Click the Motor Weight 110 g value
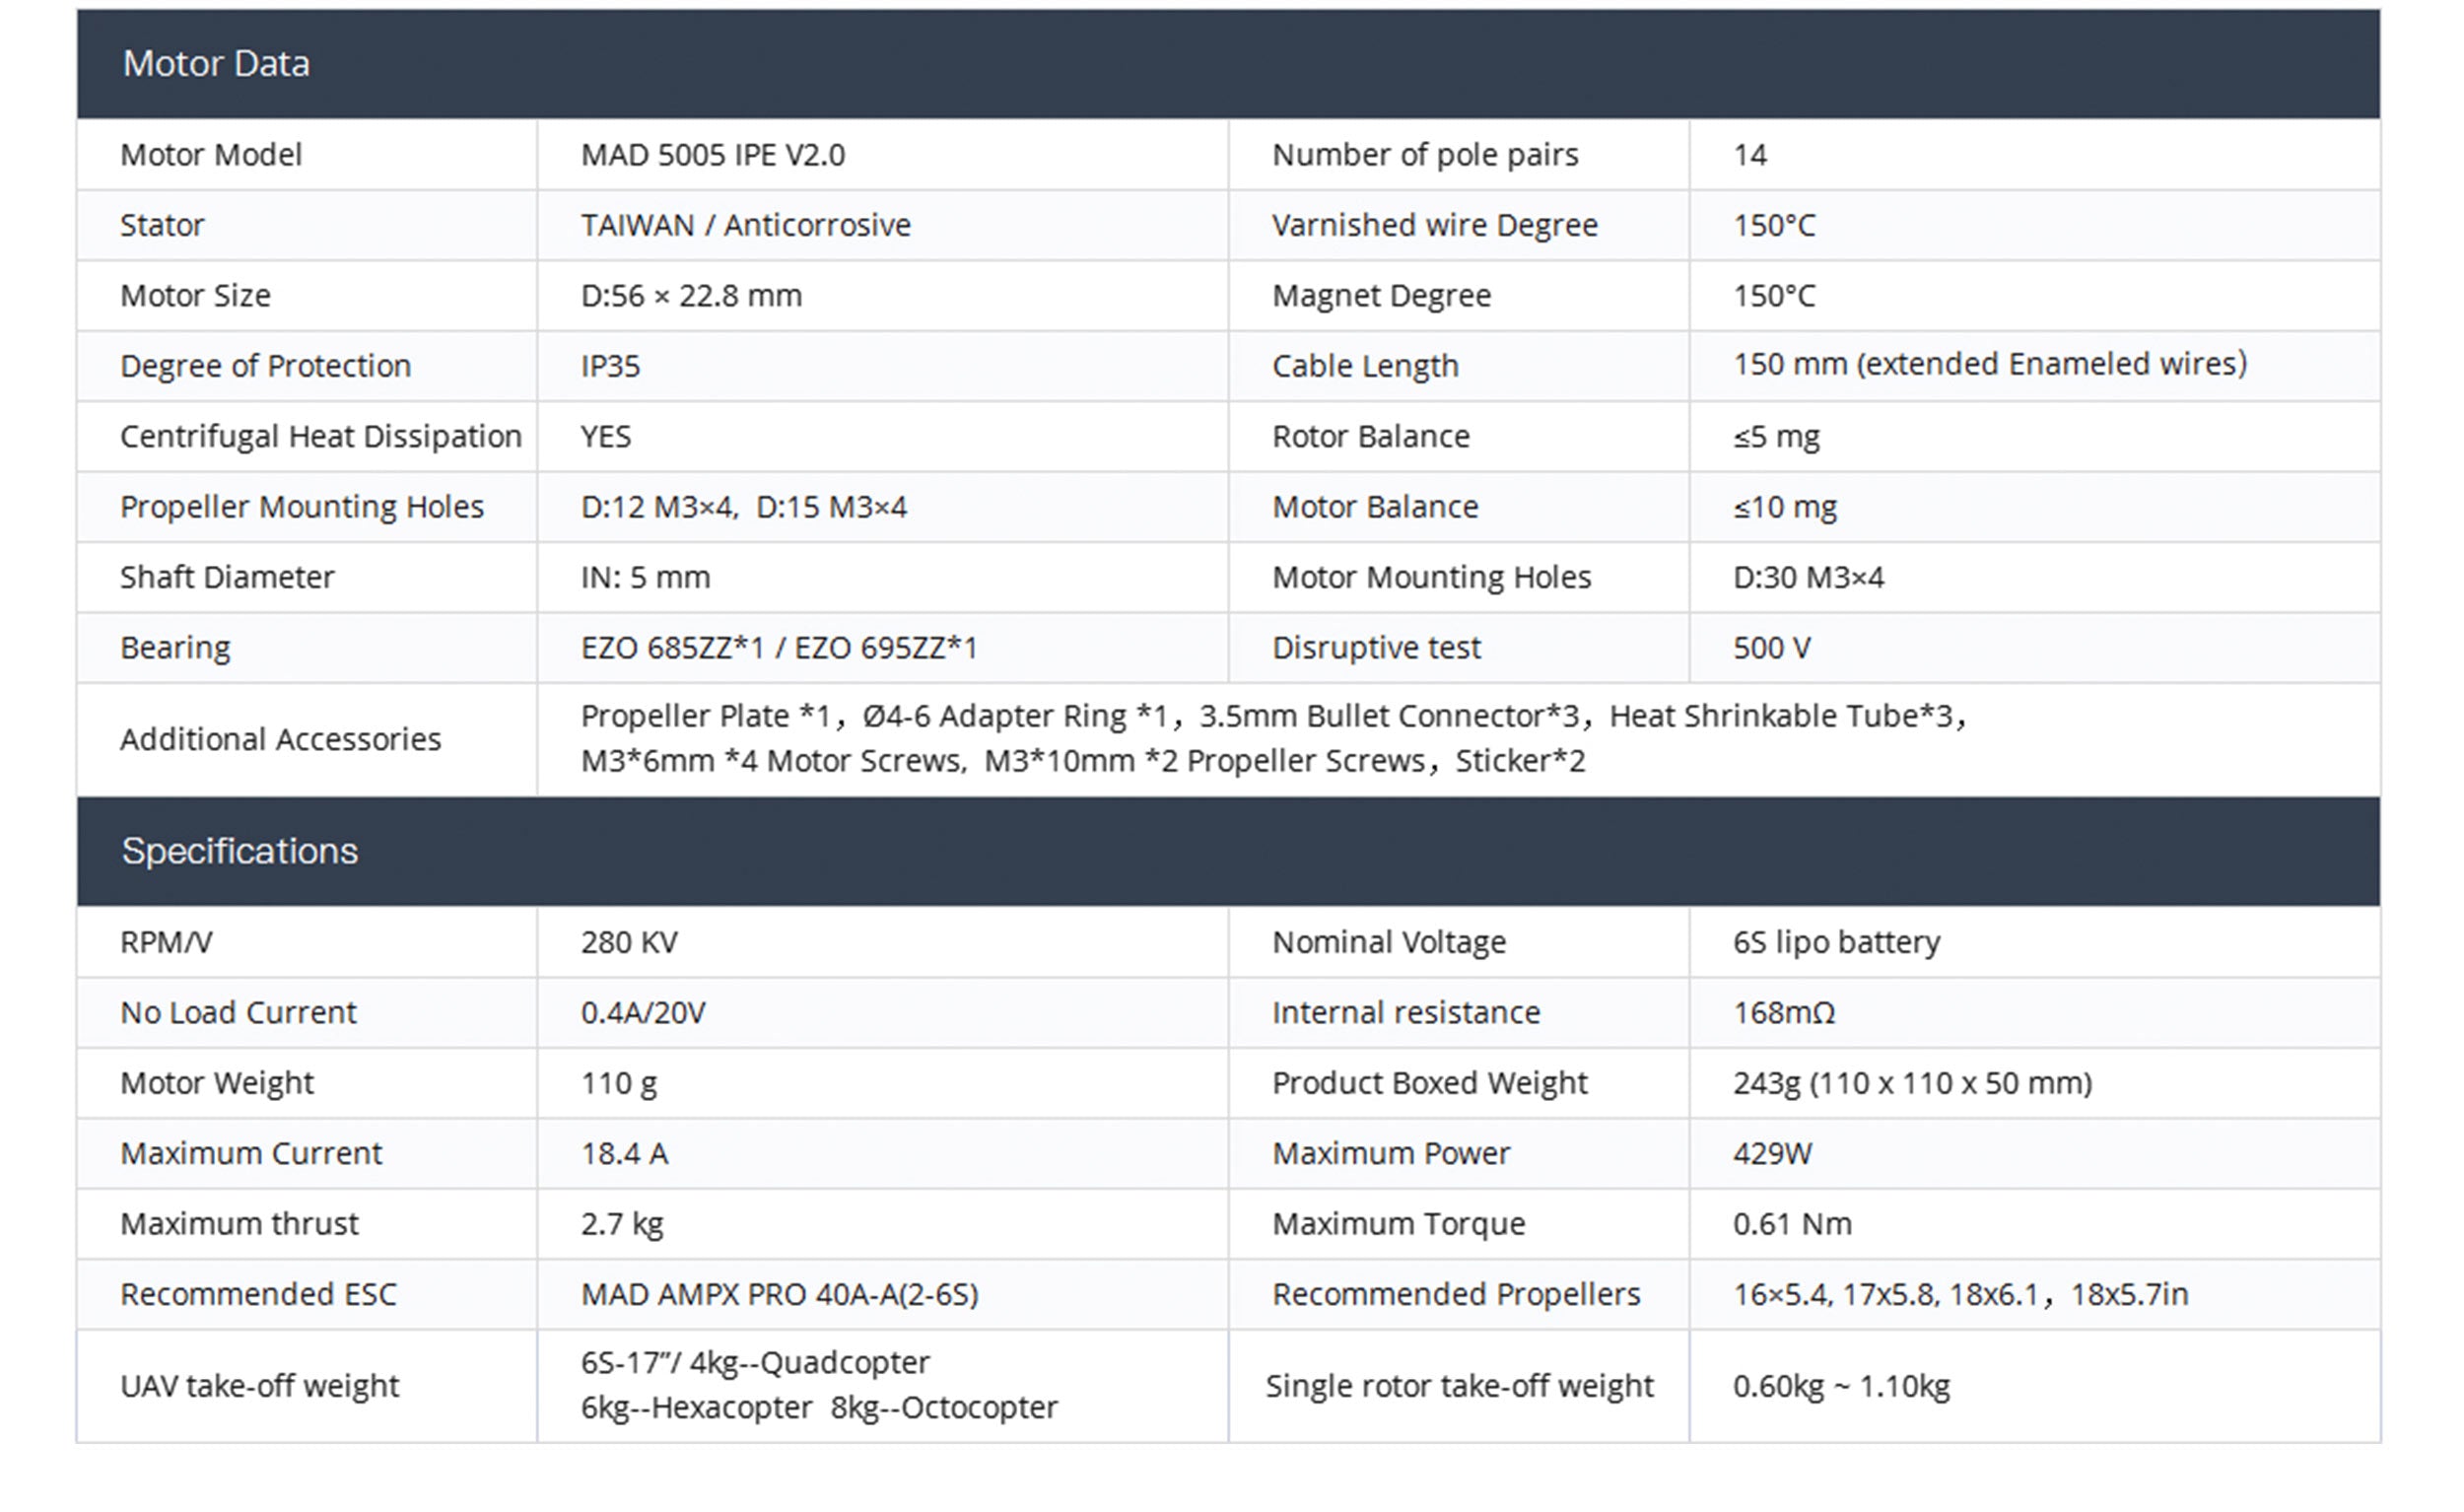The height and width of the screenshot is (1512, 2464). (619, 1083)
